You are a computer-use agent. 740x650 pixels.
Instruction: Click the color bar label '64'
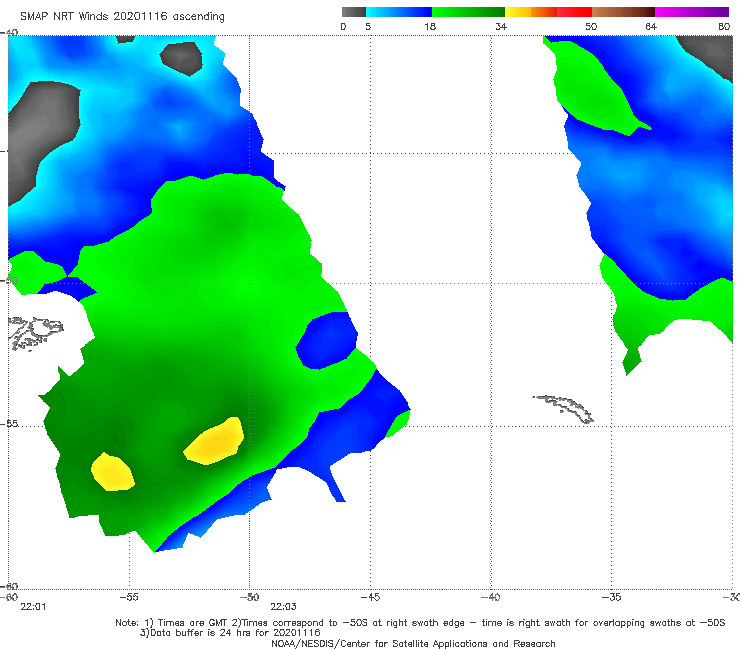click(651, 26)
